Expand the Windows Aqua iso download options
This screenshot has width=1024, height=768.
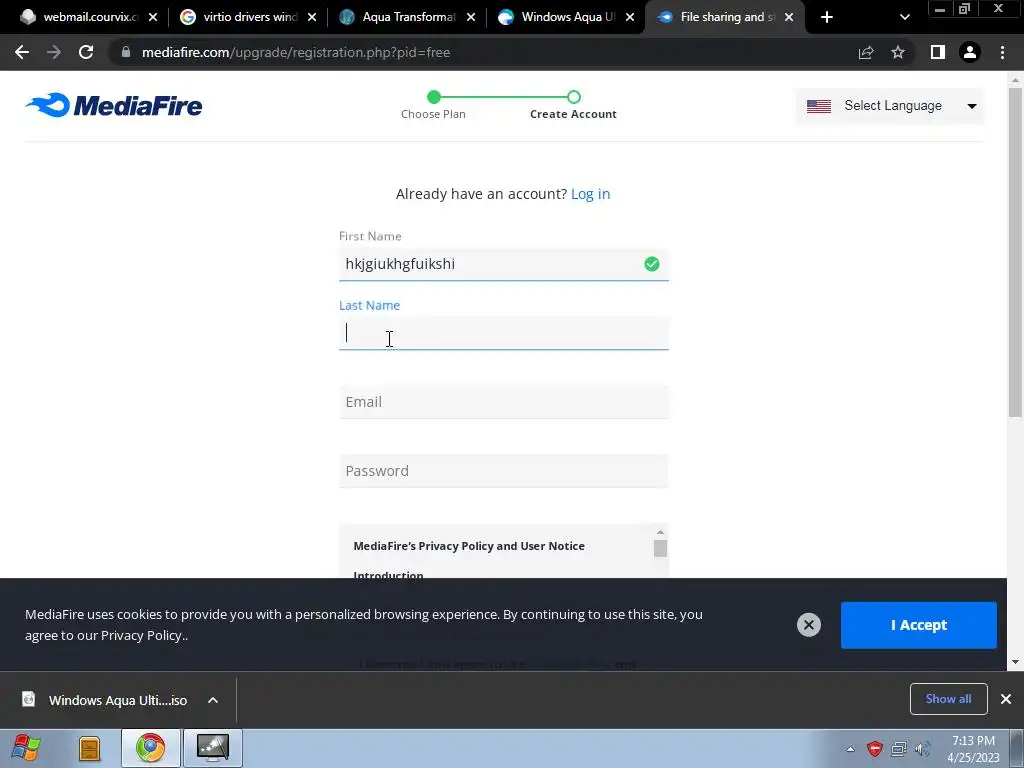(213, 700)
